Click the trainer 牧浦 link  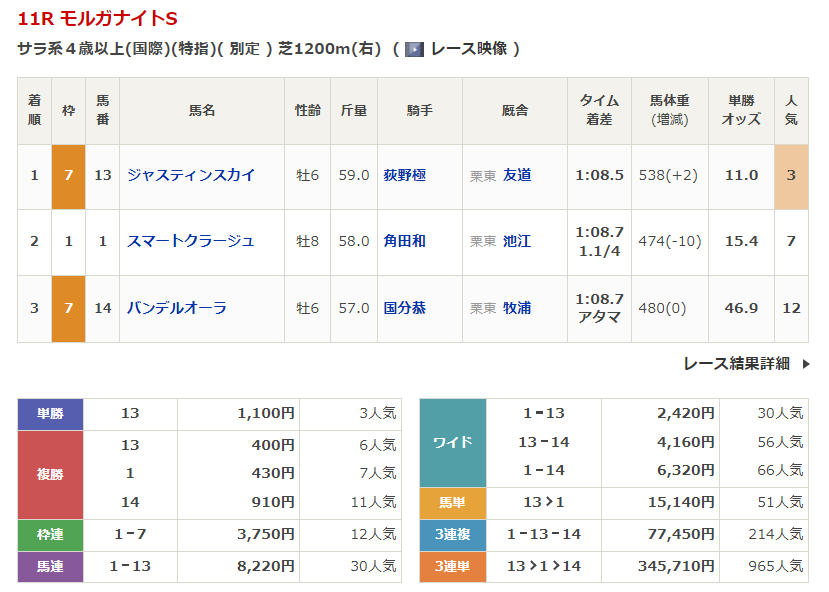[517, 308]
